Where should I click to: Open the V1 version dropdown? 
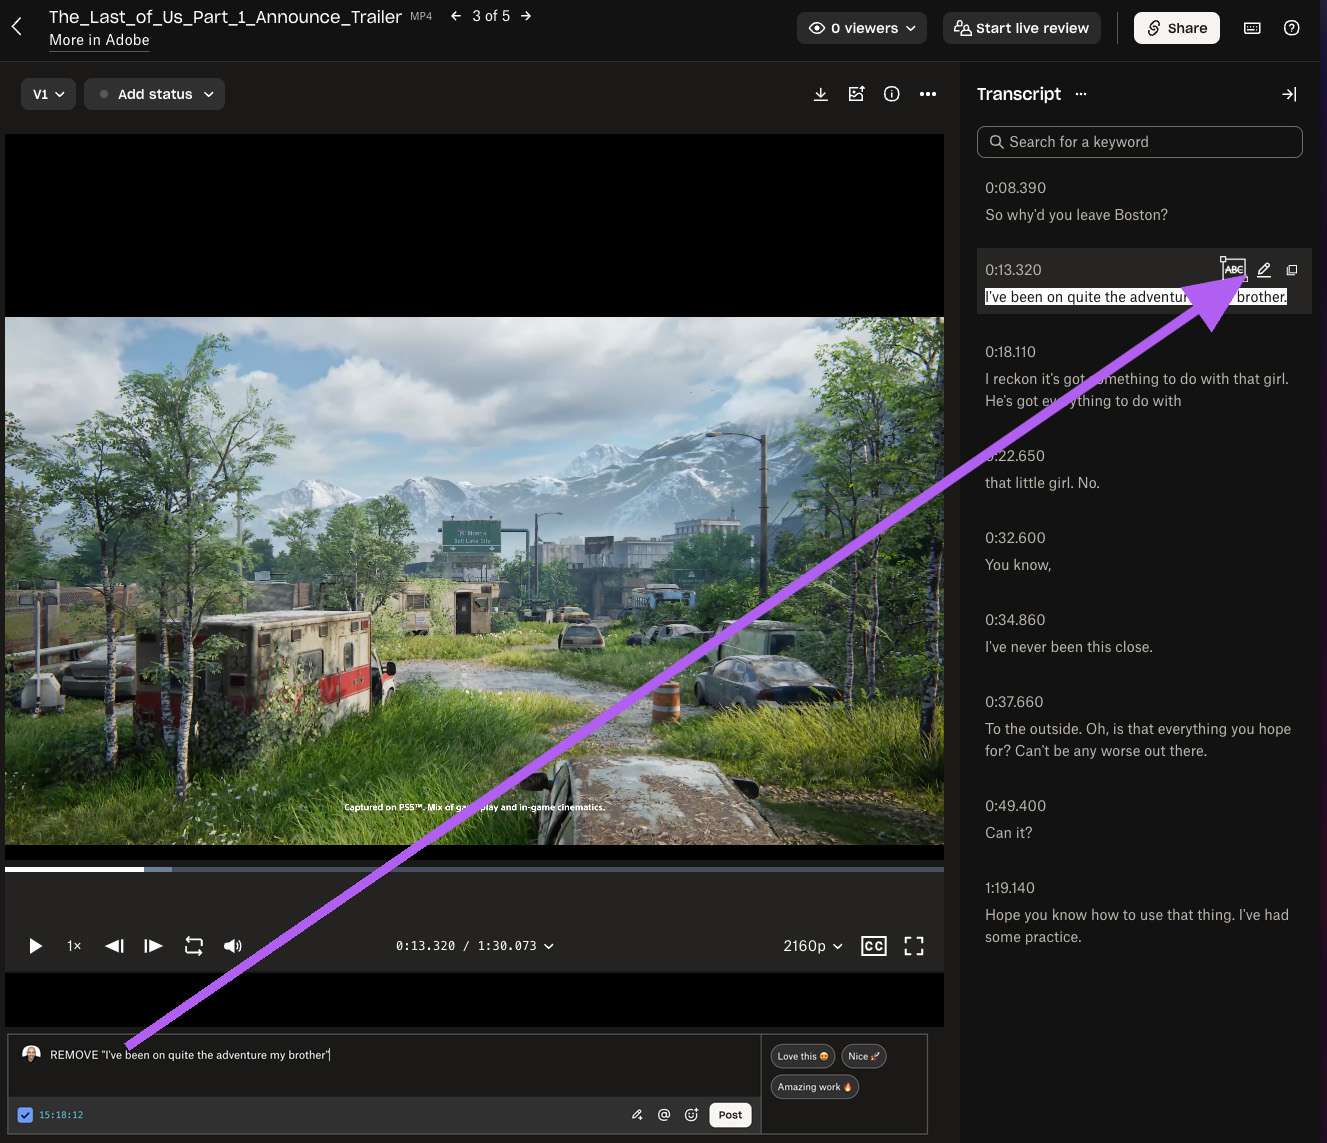(x=48, y=94)
